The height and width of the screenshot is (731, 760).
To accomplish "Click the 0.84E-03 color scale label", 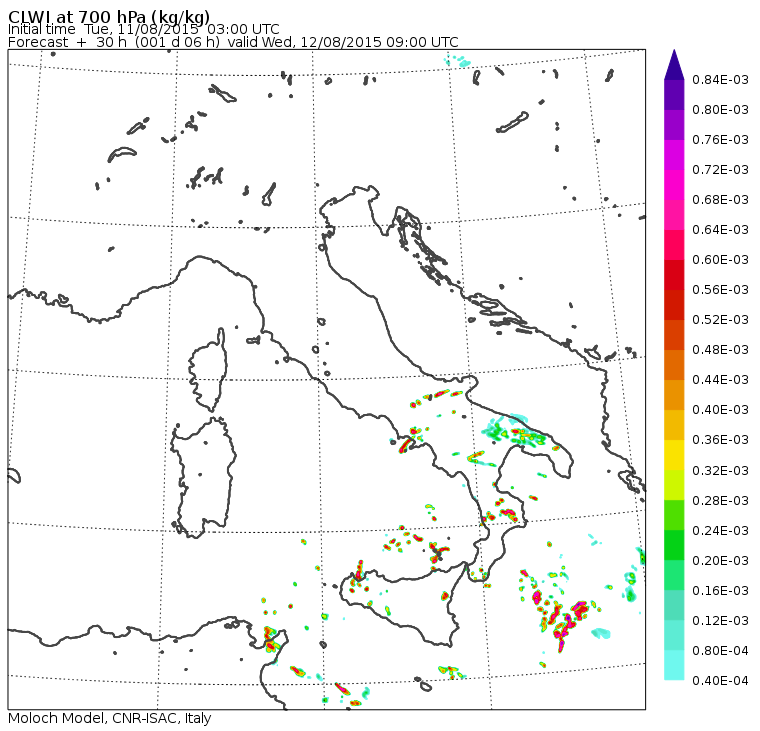I will (x=720, y=79).
